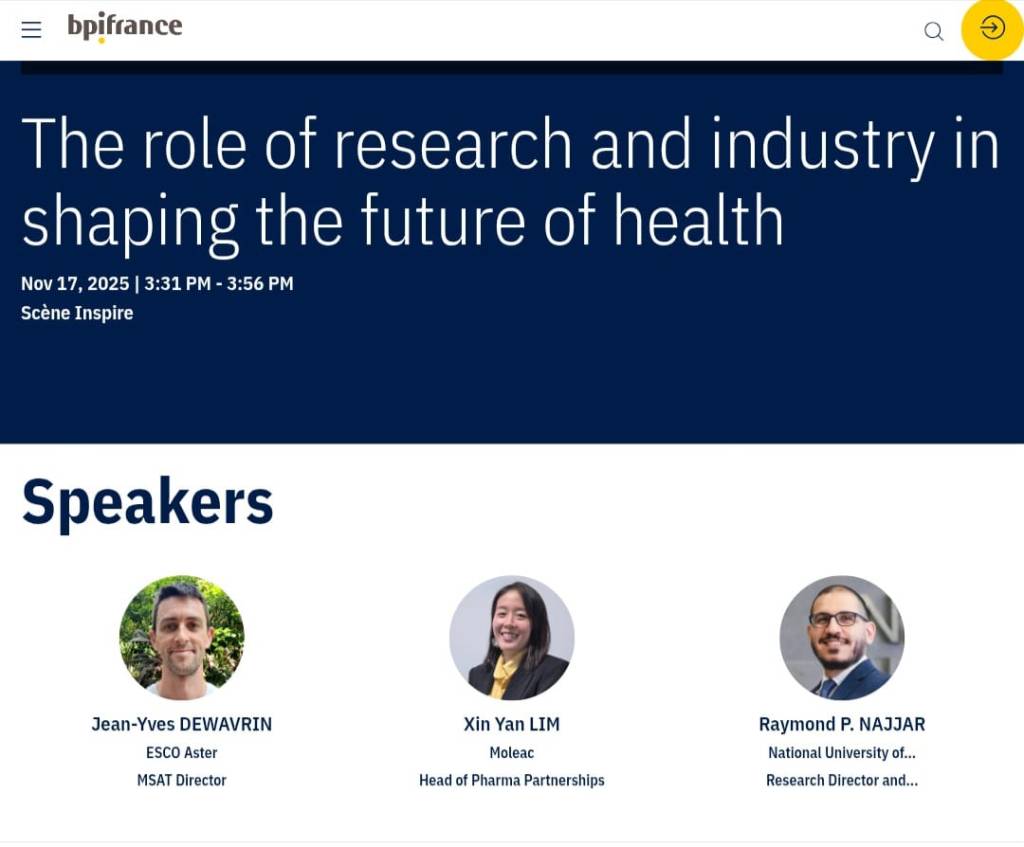The height and width of the screenshot is (847, 1024).
Task: Select Raymond P. NAJJAR's profile photo
Action: point(841,637)
